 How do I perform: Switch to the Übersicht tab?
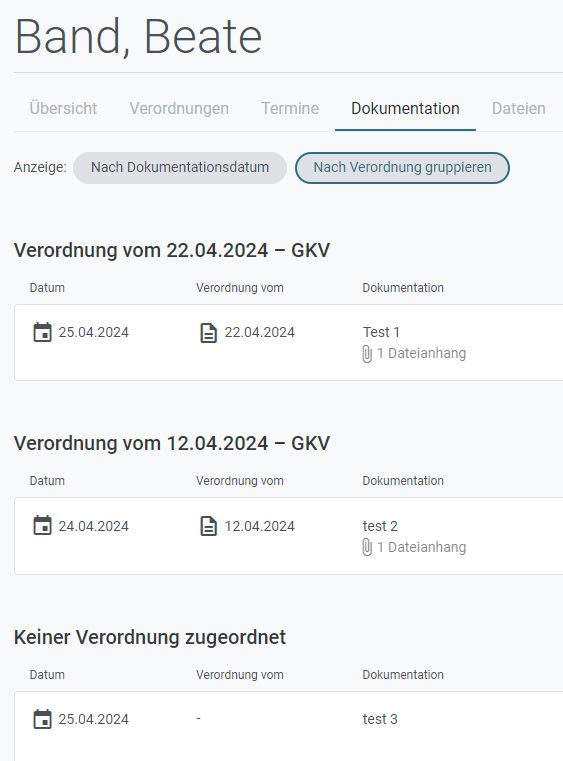(x=63, y=108)
